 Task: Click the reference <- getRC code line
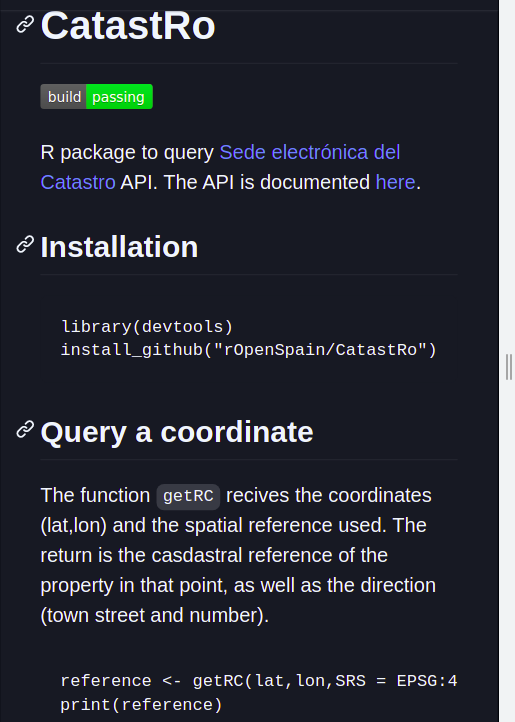[259, 681]
